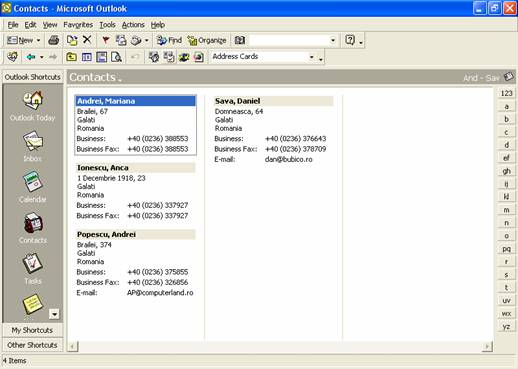Open the Standard toolbar options arrow
Image resolution: width=518 pixels, height=369 pixels.
(x=361, y=41)
